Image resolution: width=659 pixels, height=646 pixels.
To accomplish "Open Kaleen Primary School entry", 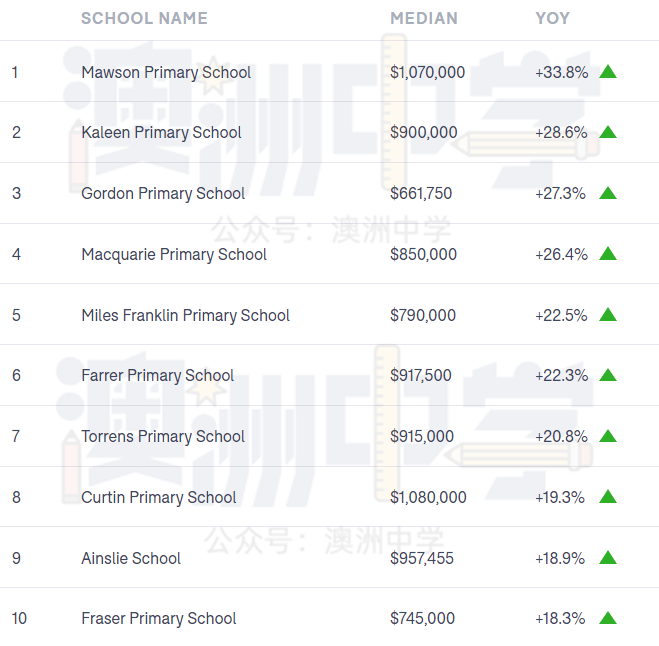I will 161,132.
